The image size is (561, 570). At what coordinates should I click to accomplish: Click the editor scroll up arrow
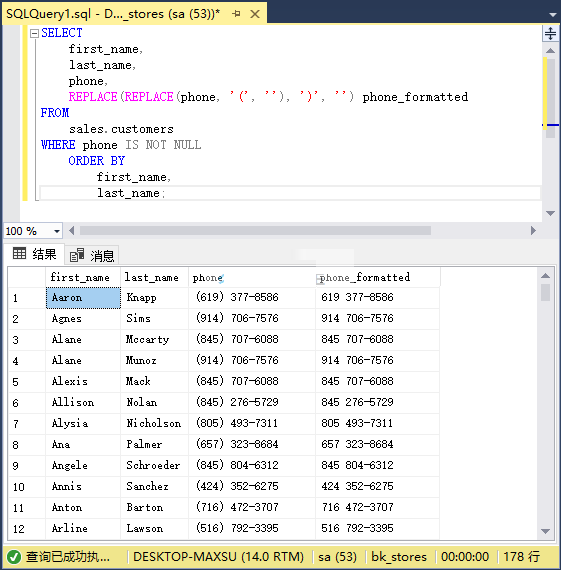point(550,51)
